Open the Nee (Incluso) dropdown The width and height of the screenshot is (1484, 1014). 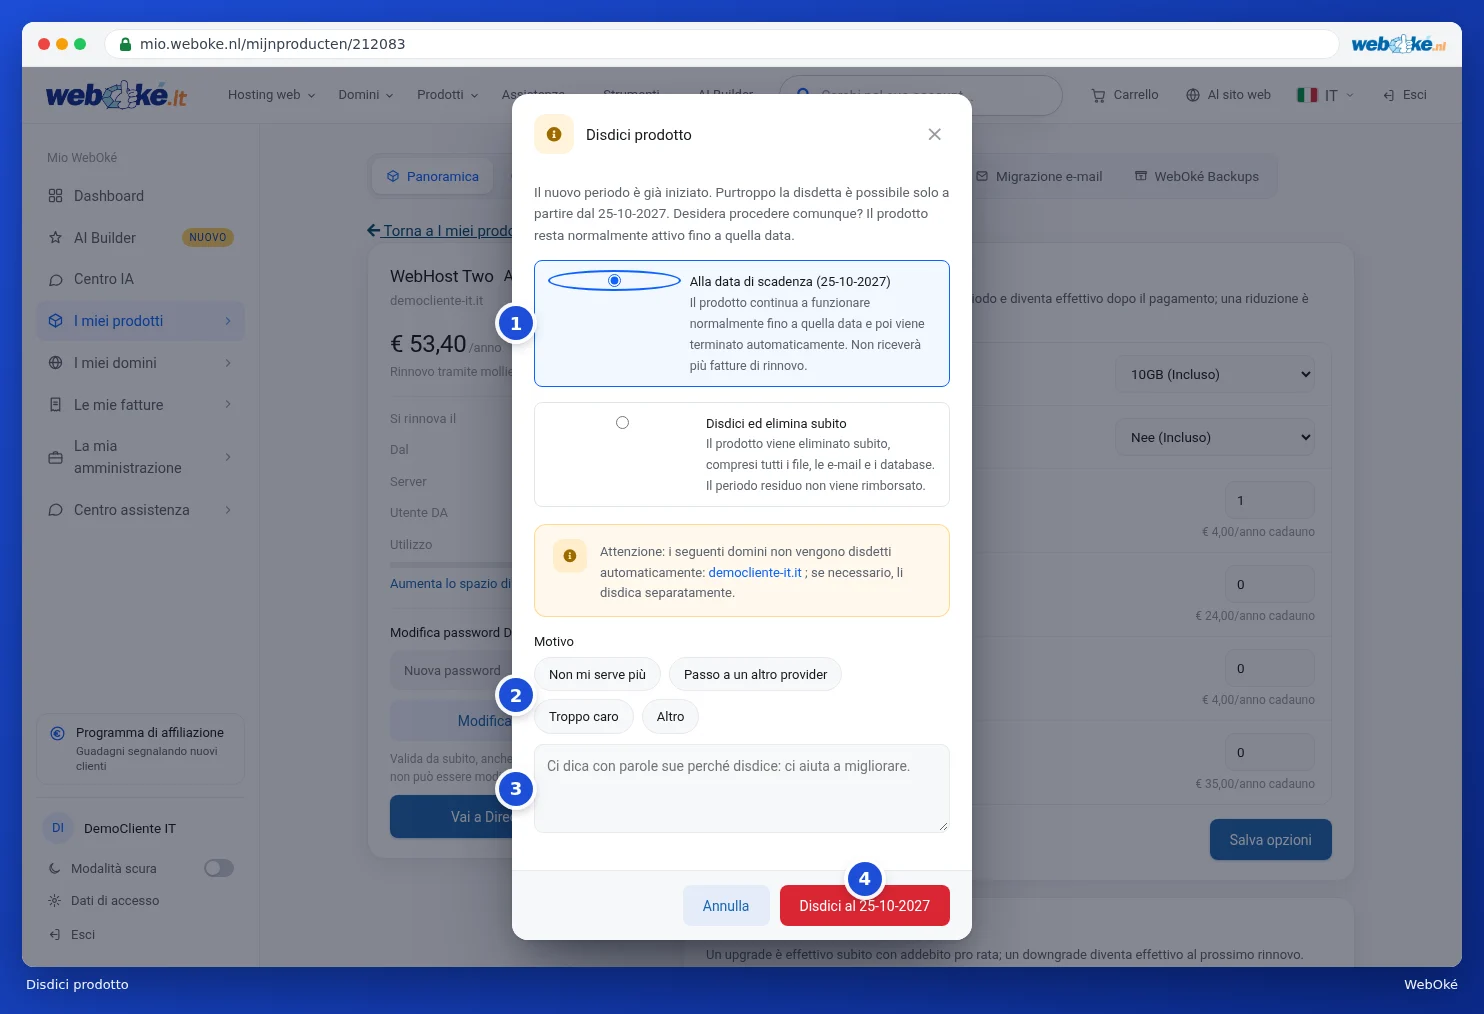[x=1215, y=437]
